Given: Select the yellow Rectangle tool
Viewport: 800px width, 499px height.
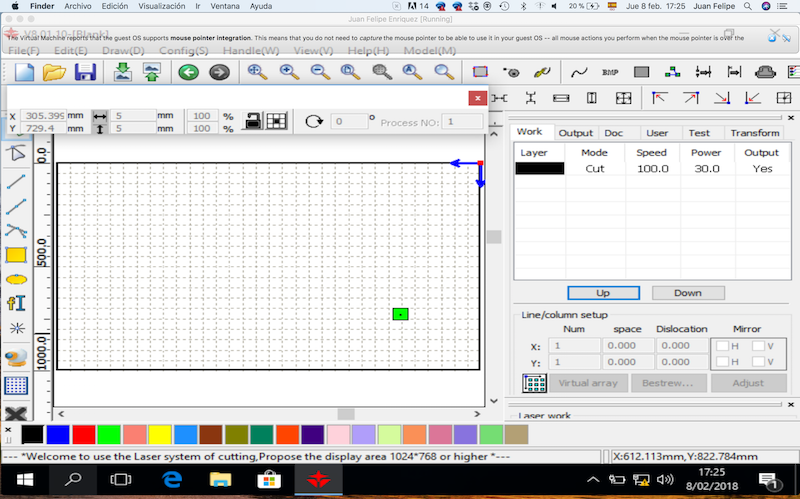Looking at the screenshot, I should [x=16, y=255].
